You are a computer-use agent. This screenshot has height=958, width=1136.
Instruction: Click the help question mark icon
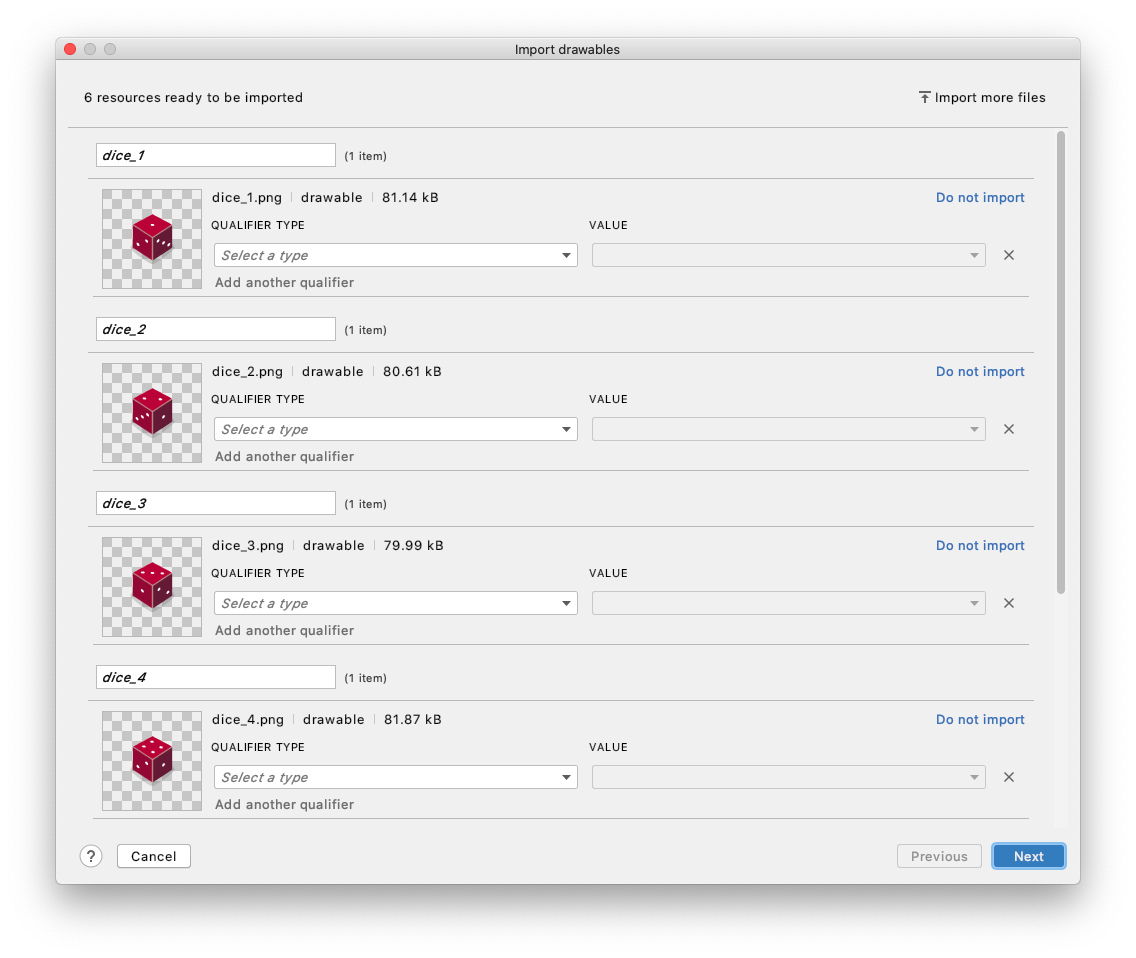point(91,856)
